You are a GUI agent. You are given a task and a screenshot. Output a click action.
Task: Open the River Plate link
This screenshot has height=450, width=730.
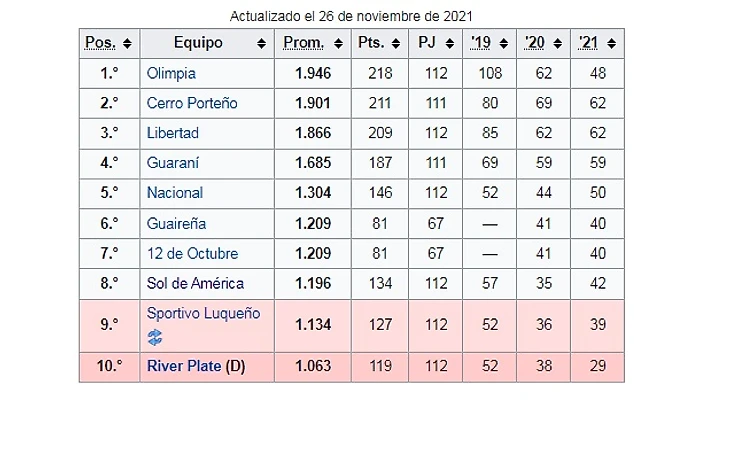(184, 366)
